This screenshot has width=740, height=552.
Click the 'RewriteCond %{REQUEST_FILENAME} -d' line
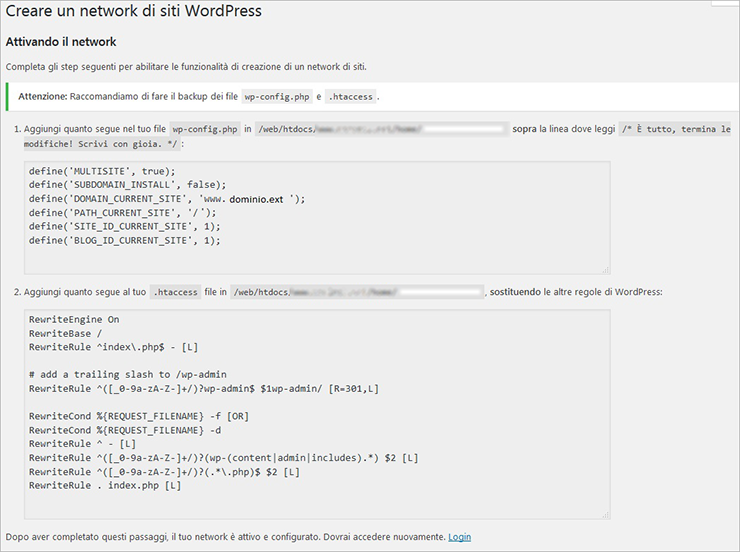125,430
